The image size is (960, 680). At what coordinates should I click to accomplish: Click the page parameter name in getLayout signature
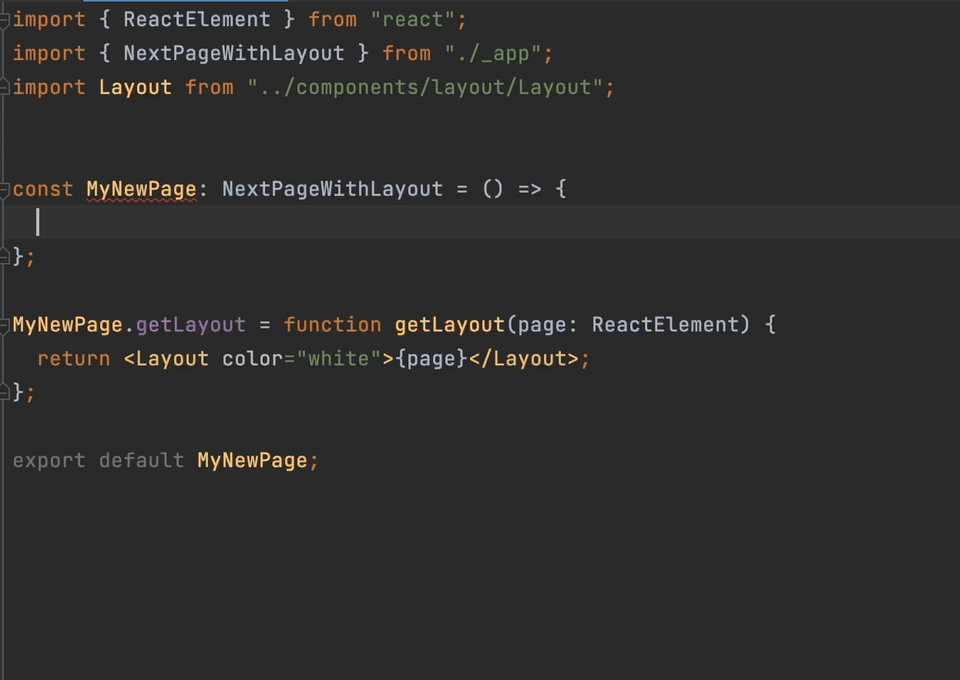(542, 326)
